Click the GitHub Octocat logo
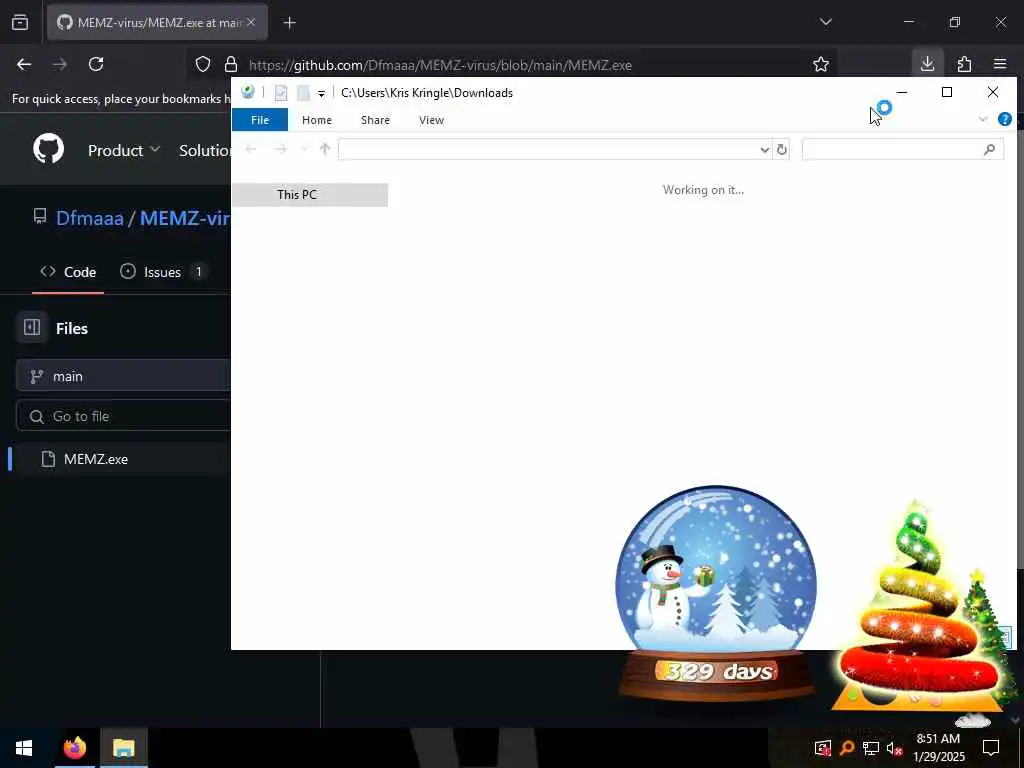This screenshot has height=768, width=1024. pos(48,150)
